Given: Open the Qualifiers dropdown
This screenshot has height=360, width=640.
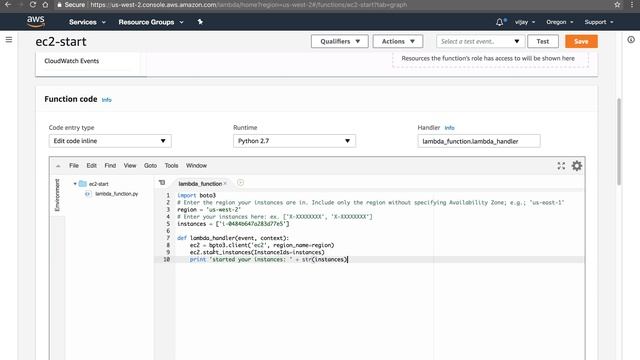Looking at the screenshot, I should 340,41.
